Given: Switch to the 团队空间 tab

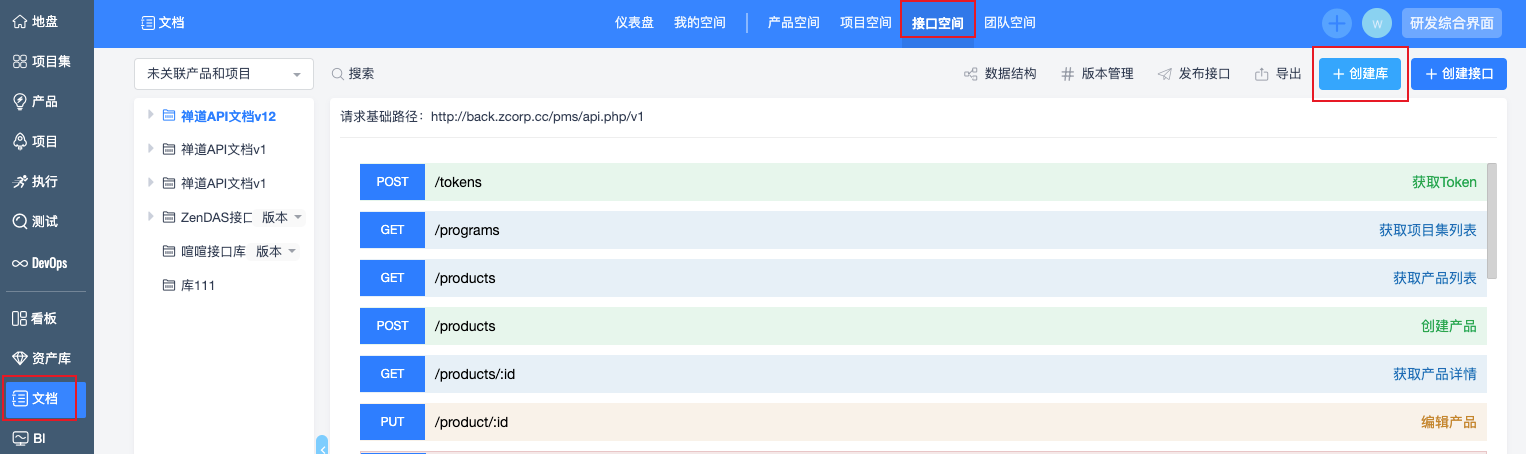Looking at the screenshot, I should click(x=1009, y=22).
